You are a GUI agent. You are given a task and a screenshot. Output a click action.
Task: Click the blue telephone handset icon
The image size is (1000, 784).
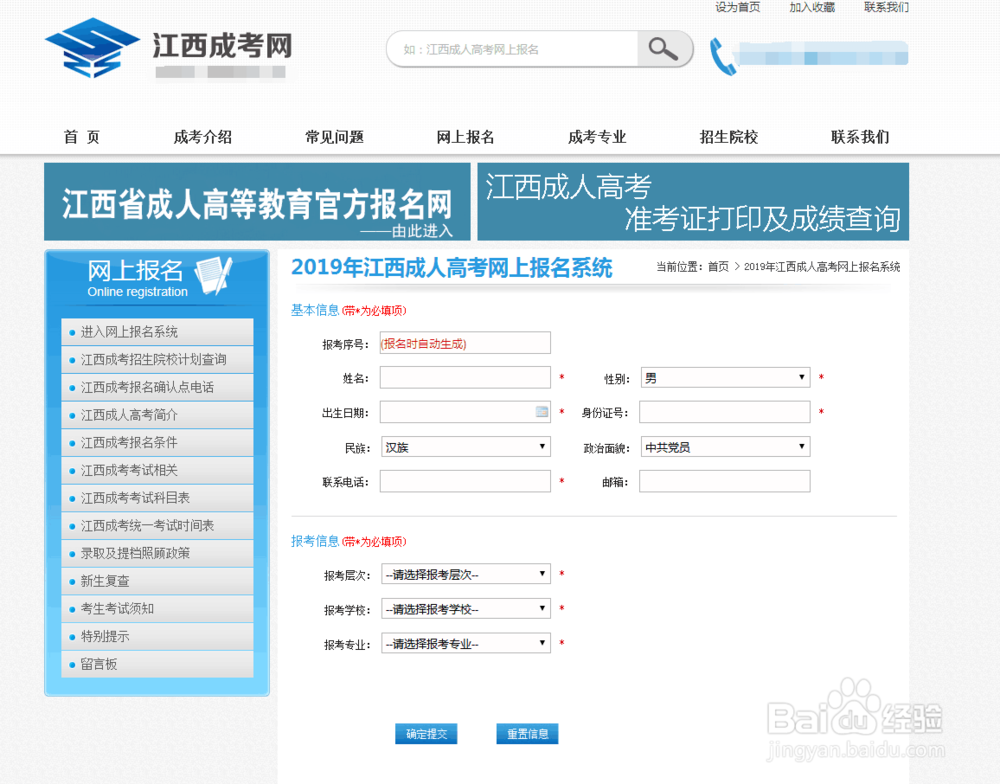coord(723,57)
